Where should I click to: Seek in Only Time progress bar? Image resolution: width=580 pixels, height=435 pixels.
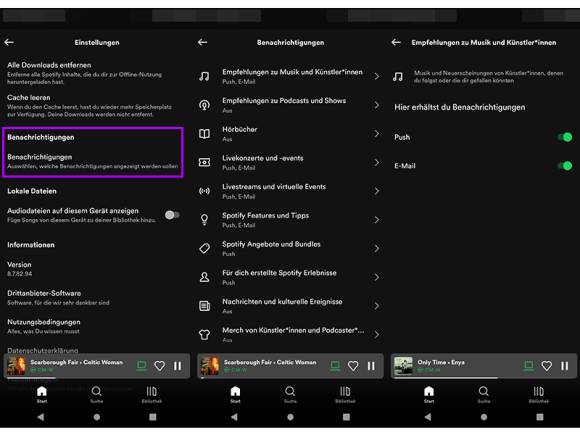pos(484,378)
